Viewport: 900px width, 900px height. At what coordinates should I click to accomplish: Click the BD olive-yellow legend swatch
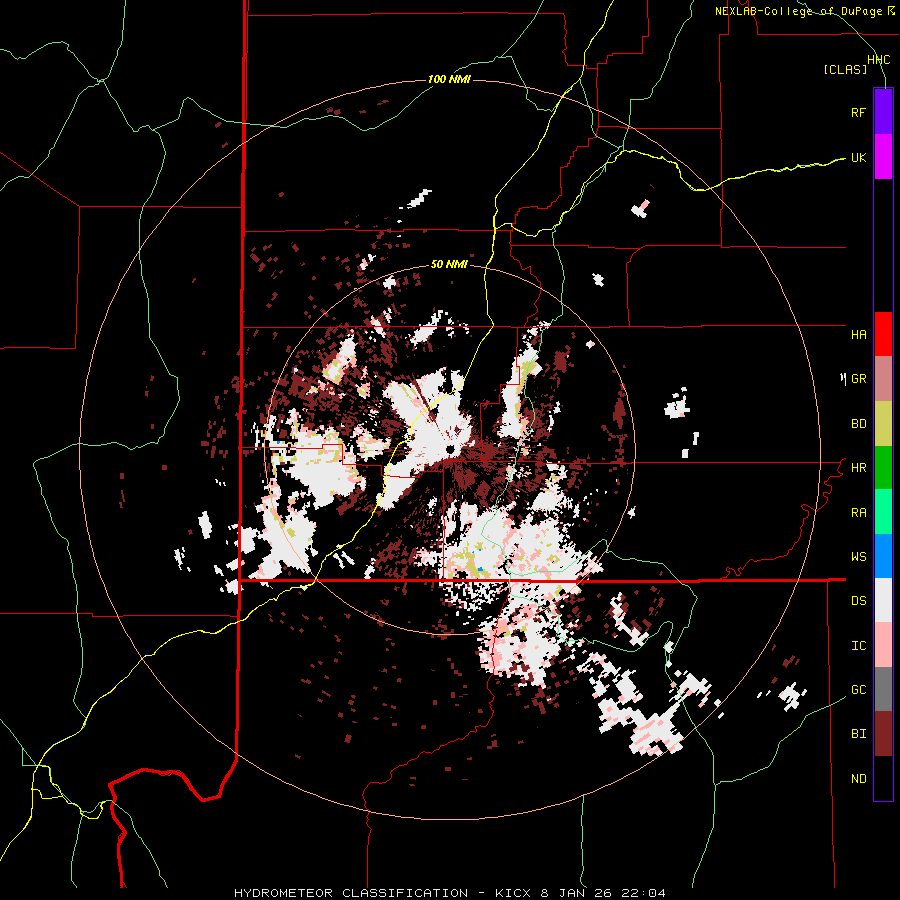click(x=883, y=424)
